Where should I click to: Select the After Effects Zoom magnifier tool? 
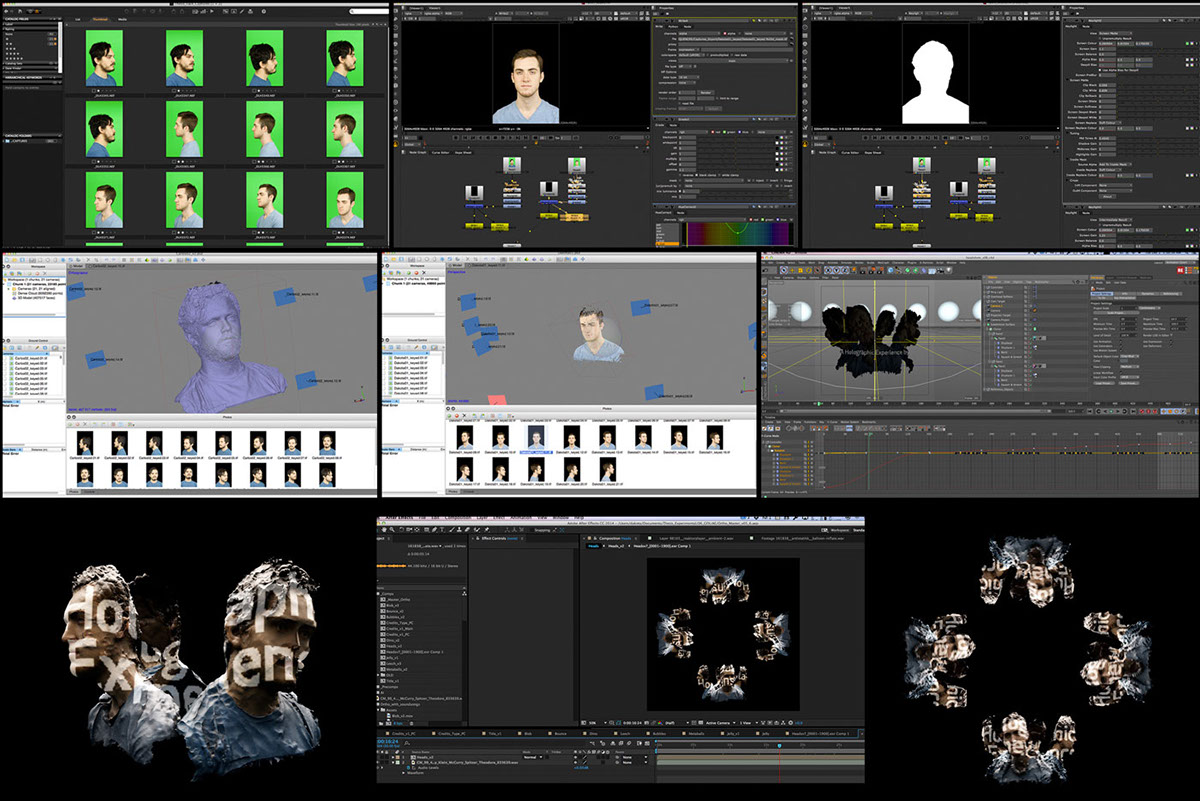392,530
